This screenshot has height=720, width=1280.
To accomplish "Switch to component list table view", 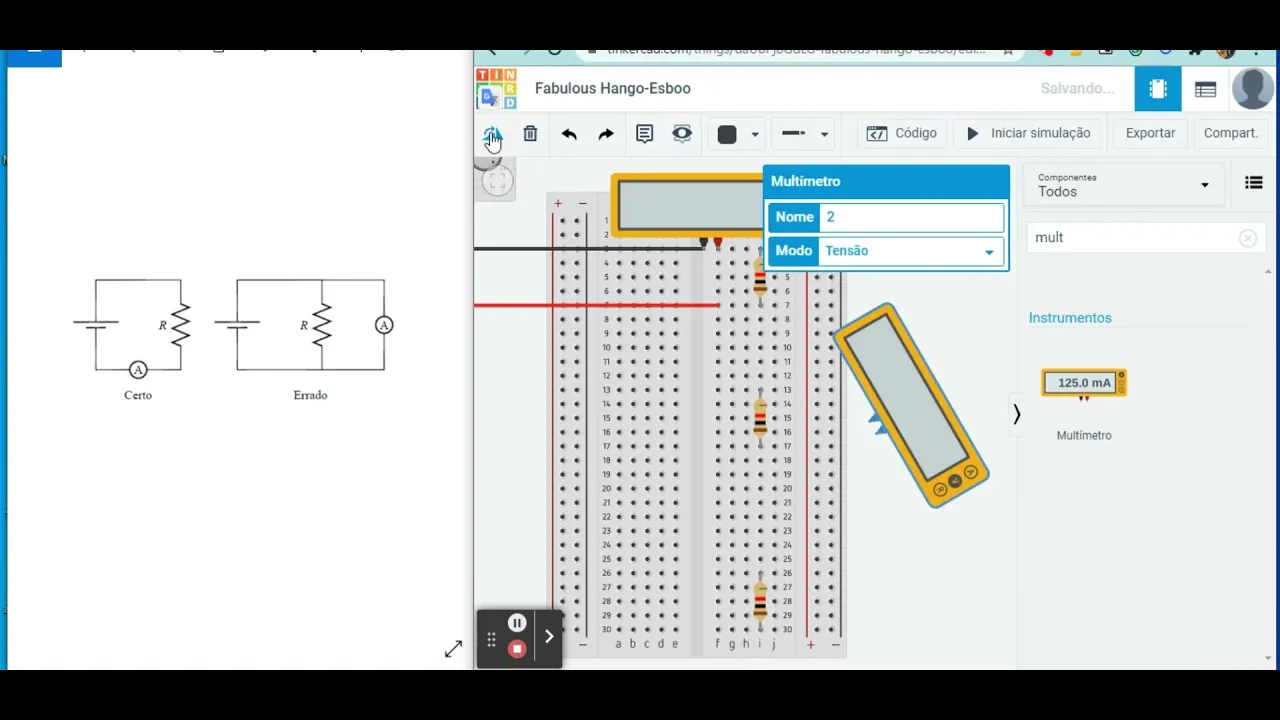I will tap(1205, 89).
